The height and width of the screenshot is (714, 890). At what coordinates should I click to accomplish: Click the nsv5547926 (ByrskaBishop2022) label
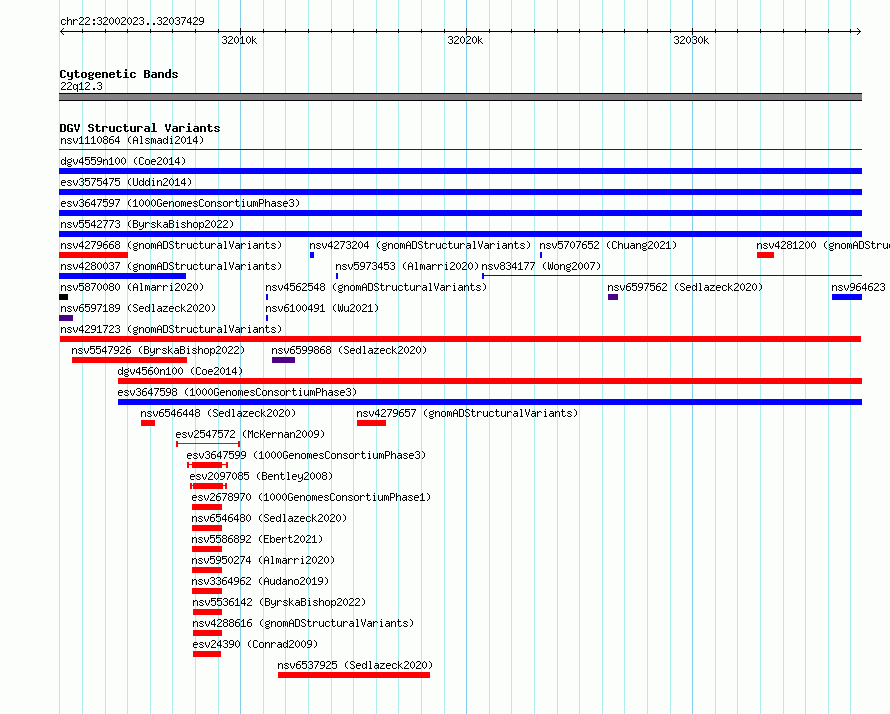pos(158,350)
